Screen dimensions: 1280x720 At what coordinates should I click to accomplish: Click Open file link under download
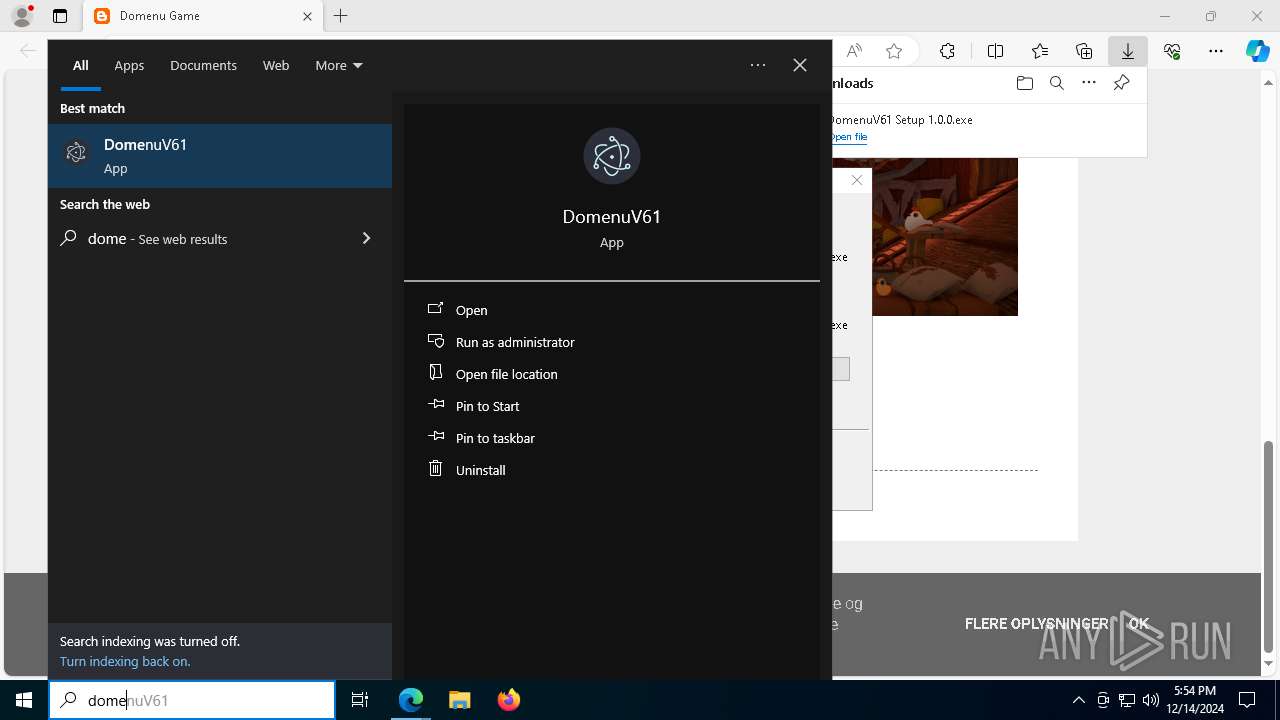pyautogui.click(x=849, y=137)
